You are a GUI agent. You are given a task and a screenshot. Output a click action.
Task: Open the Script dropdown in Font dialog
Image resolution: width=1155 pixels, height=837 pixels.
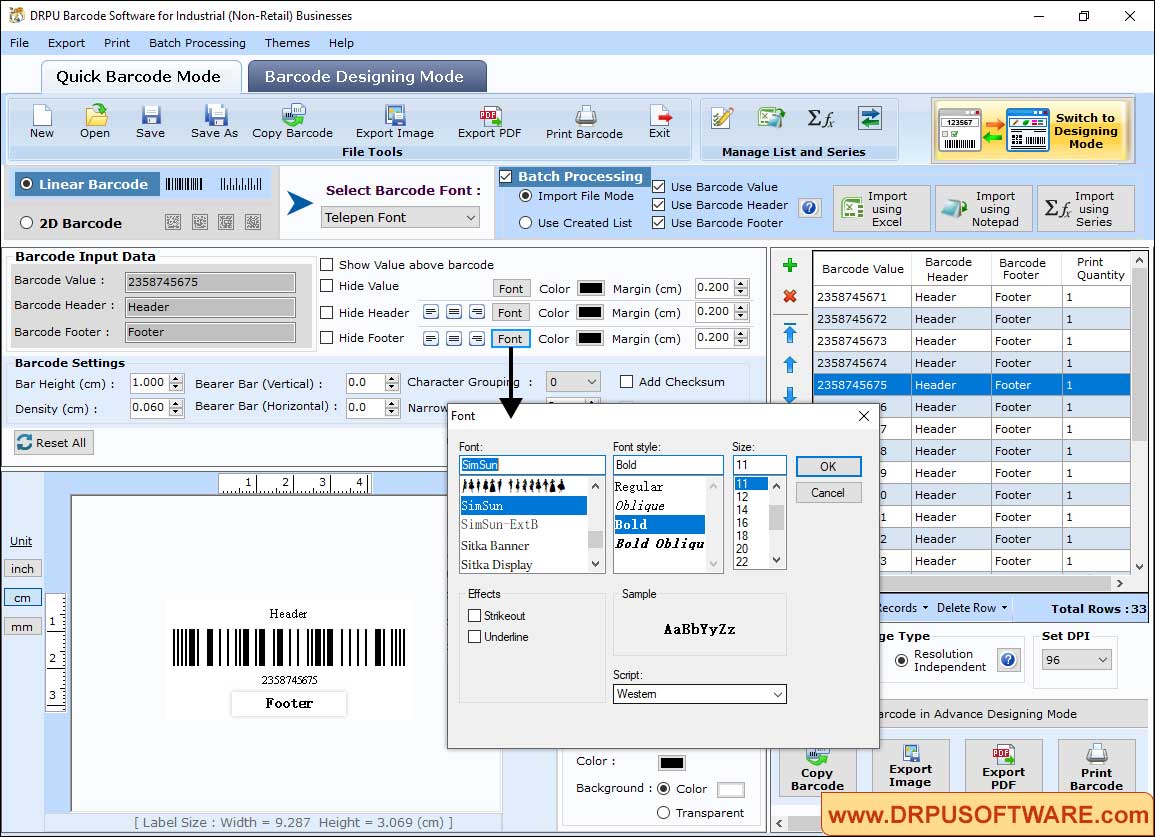click(x=699, y=694)
